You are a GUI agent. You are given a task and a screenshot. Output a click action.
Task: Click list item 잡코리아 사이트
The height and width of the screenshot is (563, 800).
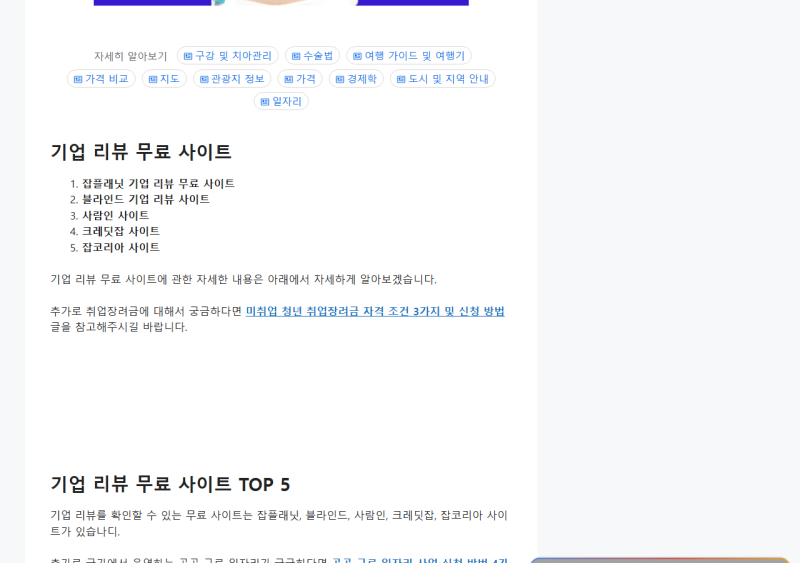coord(121,248)
